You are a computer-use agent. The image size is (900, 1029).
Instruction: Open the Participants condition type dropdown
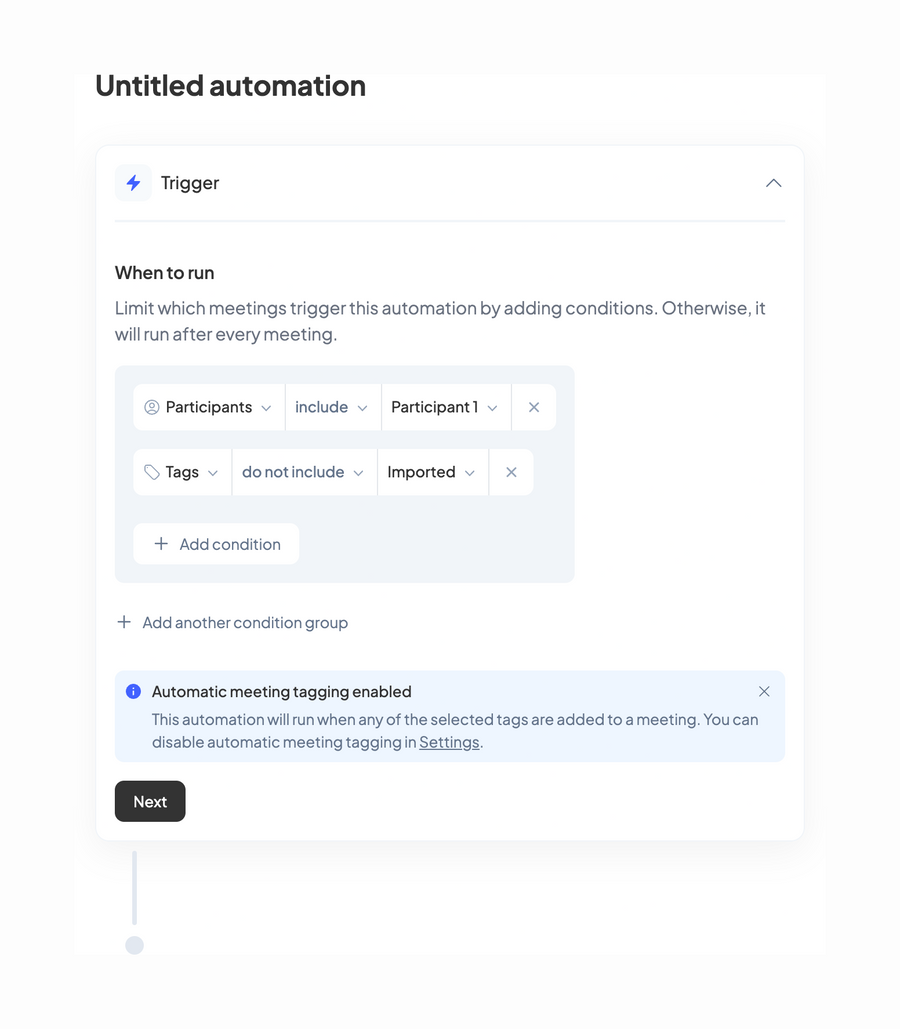(x=208, y=407)
